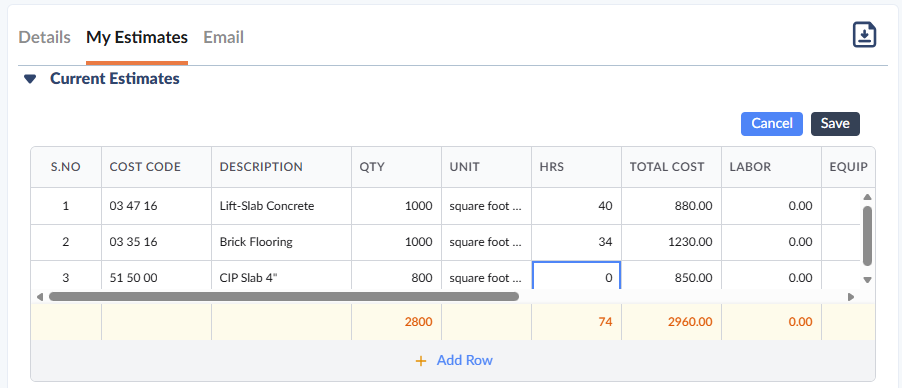Click the vertical scrollbar up arrow

pos(867,197)
